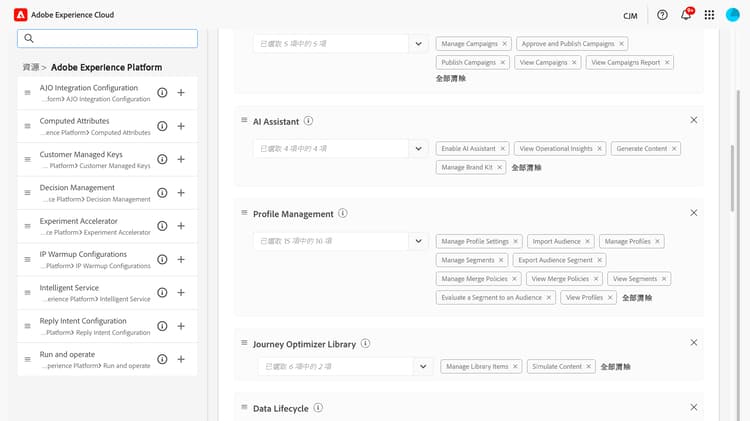Show info for Customer Managed Keys

pos(162,159)
